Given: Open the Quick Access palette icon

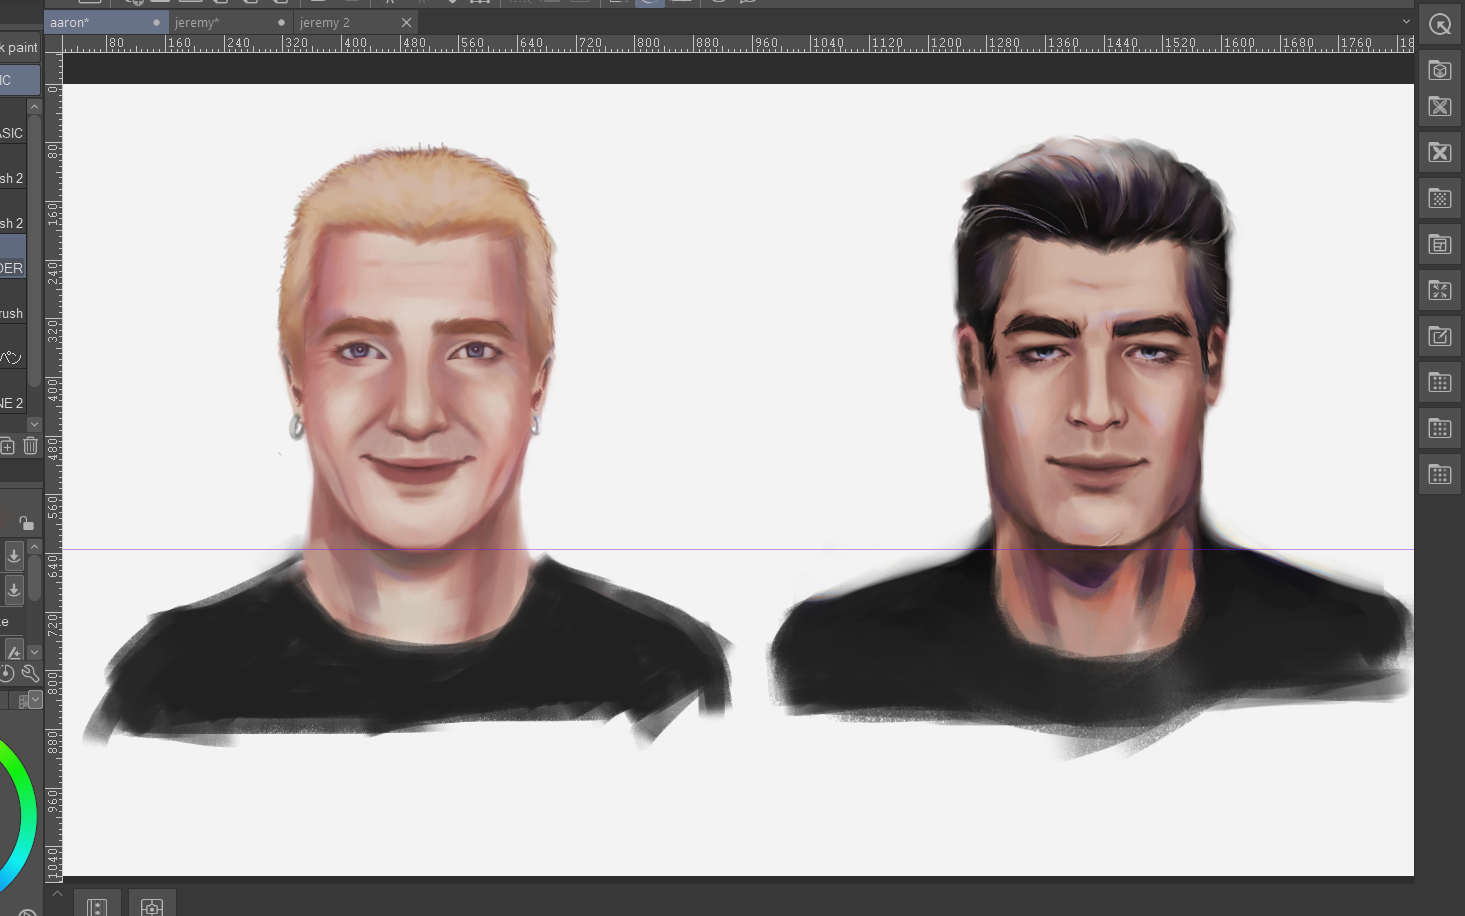Looking at the screenshot, I should [1439, 25].
